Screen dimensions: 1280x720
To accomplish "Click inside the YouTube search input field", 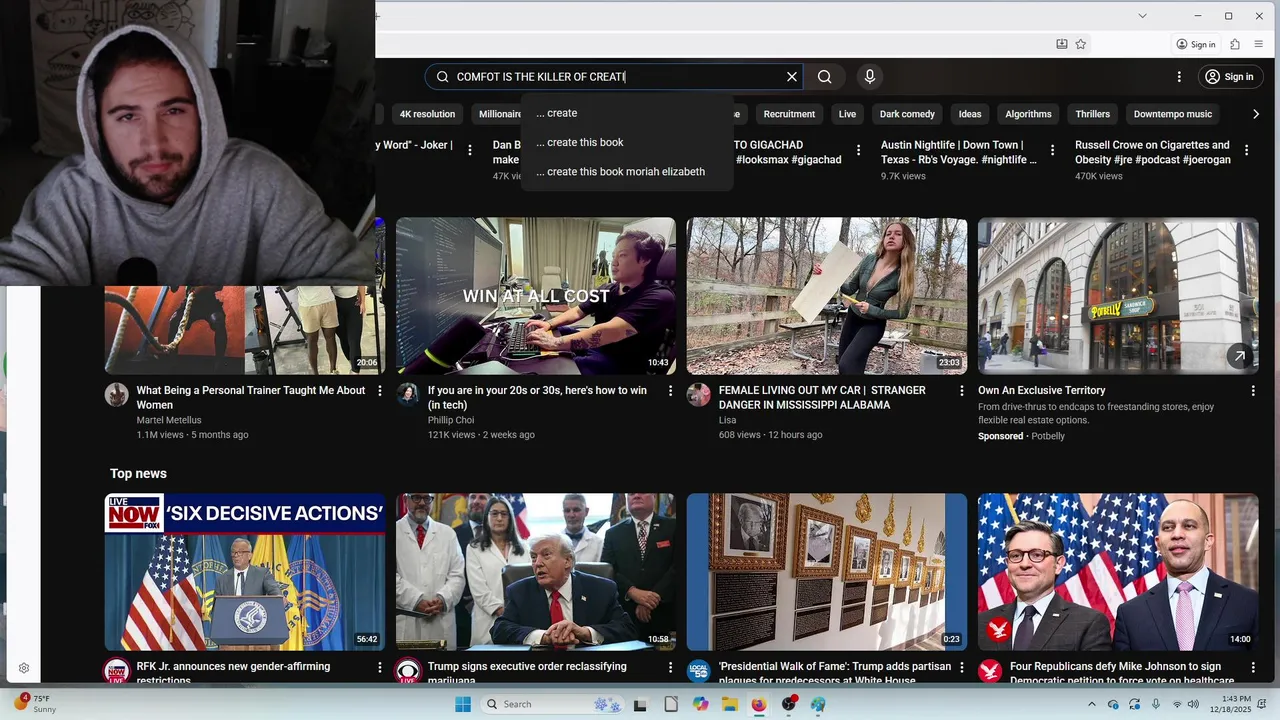I will point(615,77).
